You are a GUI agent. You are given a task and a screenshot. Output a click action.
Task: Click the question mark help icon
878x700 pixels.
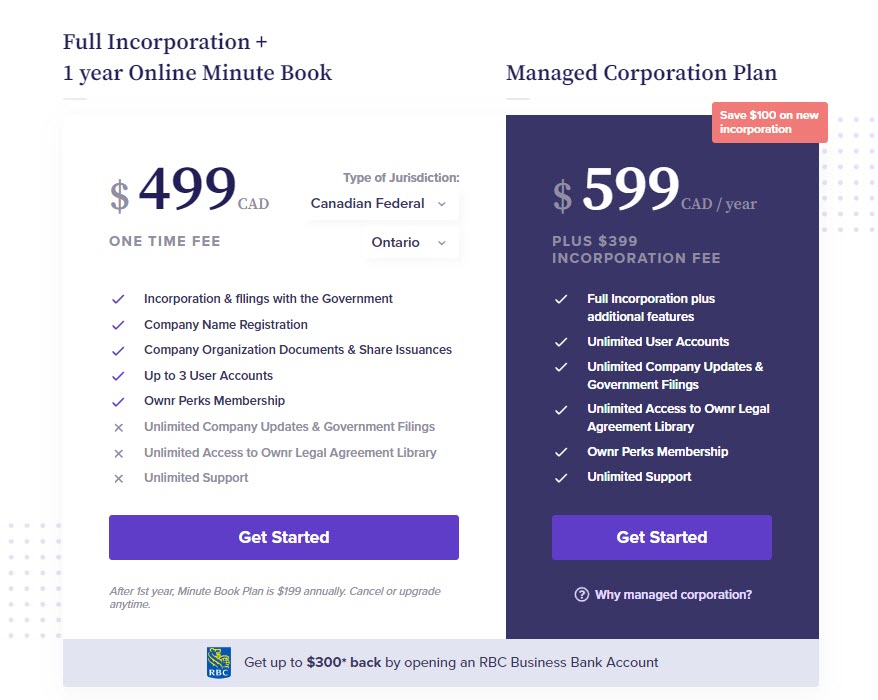pyautogui.click(x=581, y=595)
